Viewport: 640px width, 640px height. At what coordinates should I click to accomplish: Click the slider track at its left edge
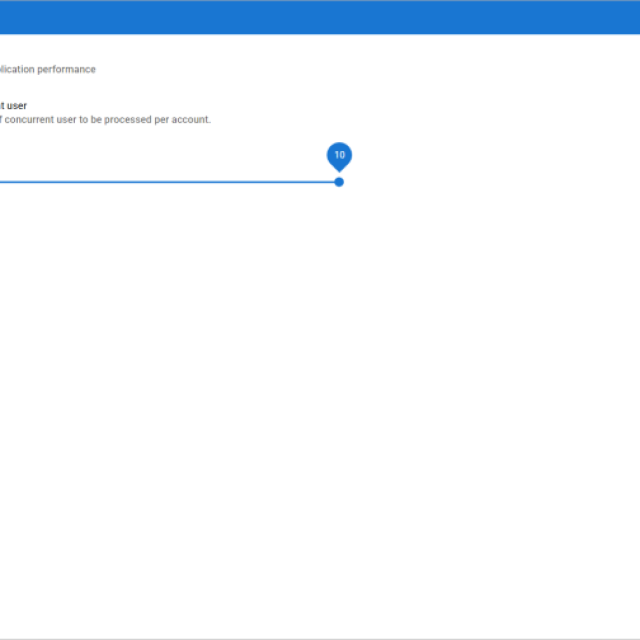click(3, 182)
